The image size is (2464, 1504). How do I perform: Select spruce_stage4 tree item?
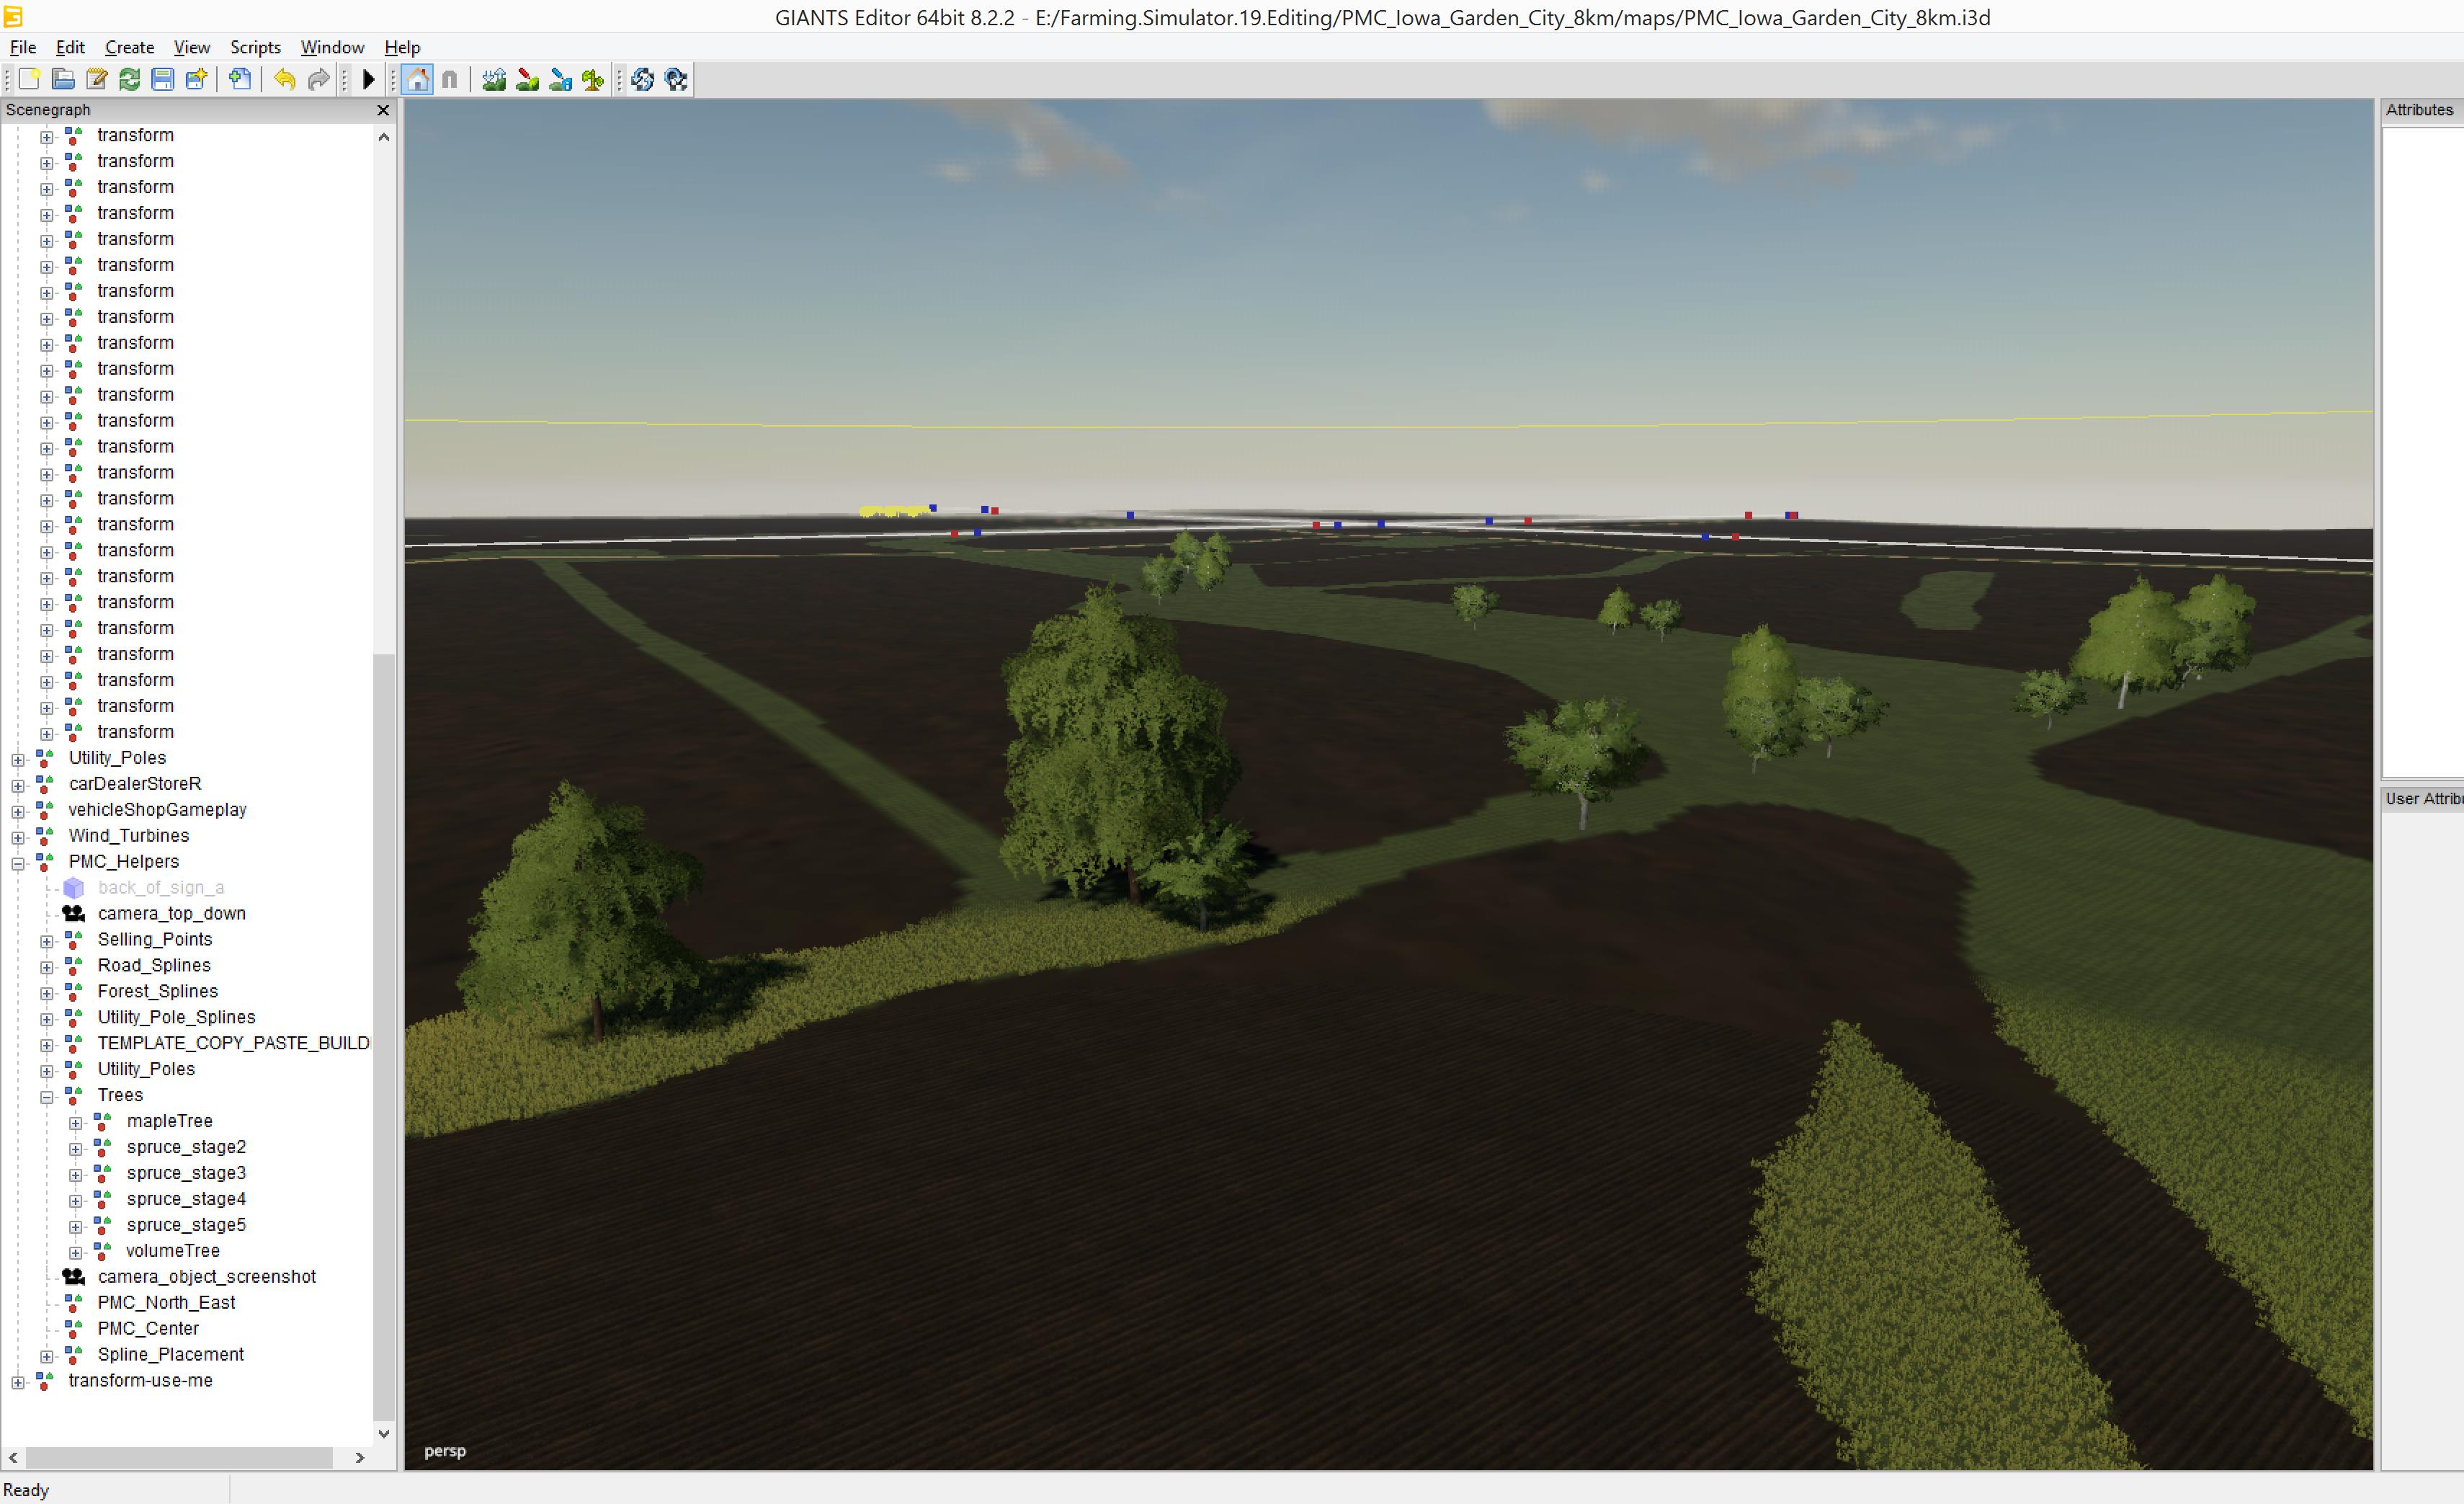tap(186, 1199)
